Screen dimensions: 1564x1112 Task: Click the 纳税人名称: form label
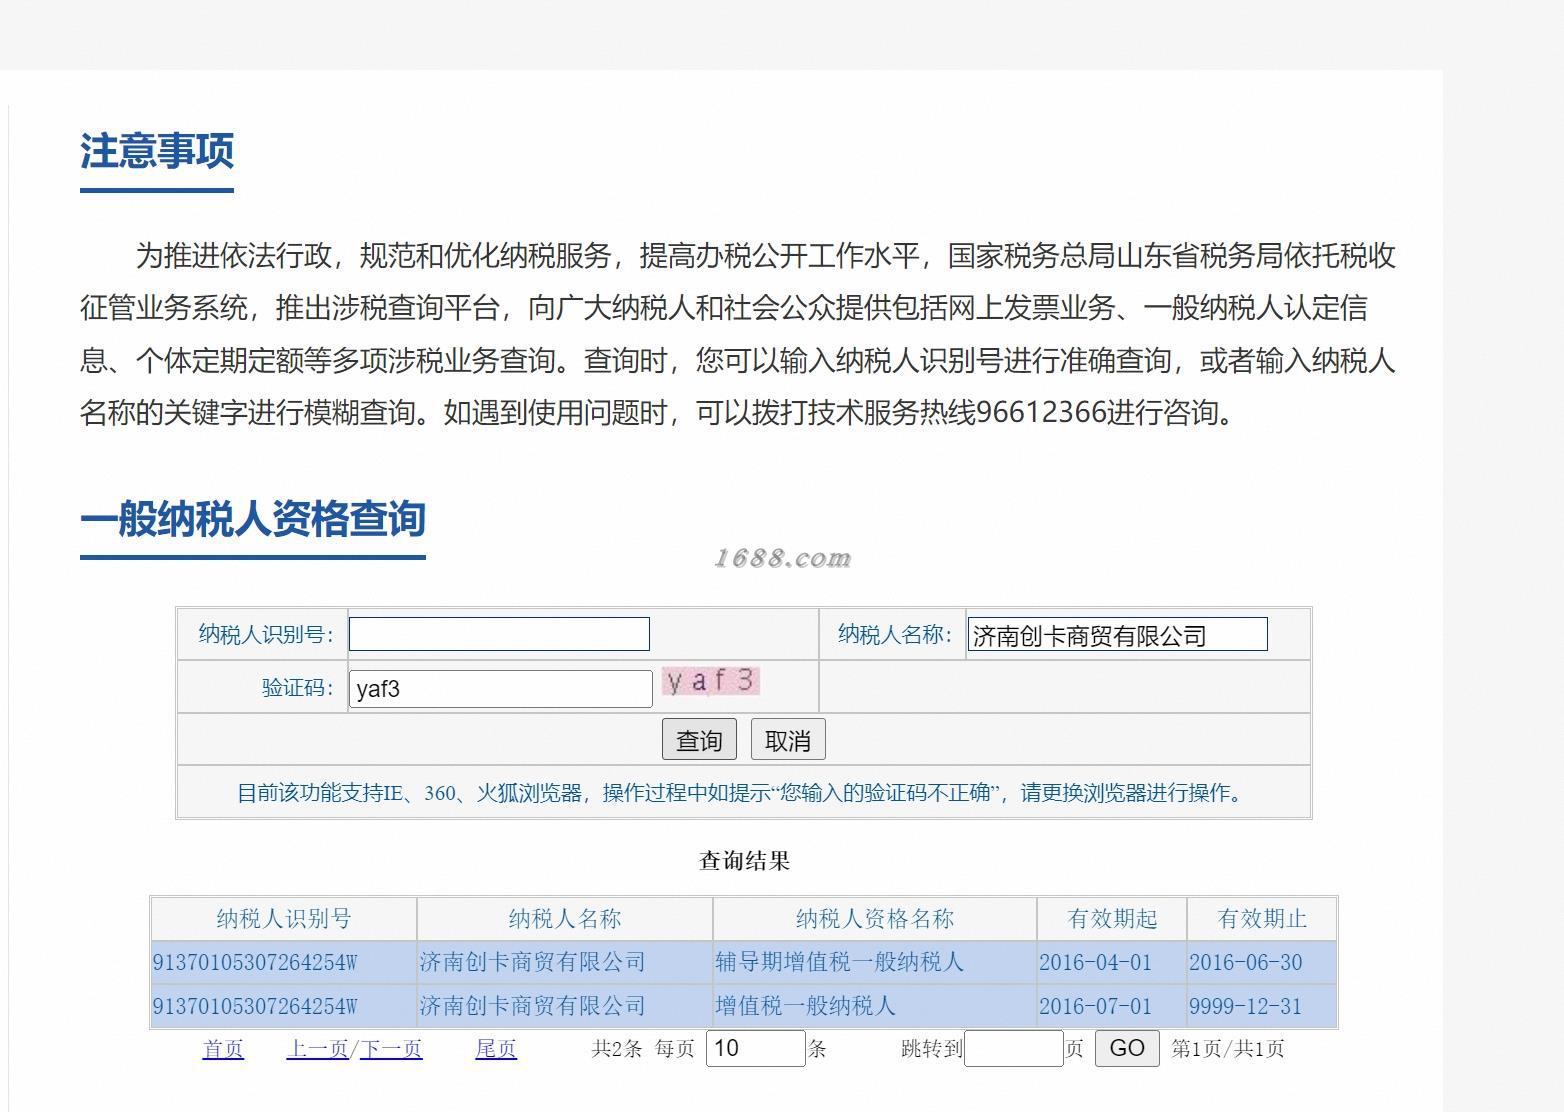(x=895, y=634)
